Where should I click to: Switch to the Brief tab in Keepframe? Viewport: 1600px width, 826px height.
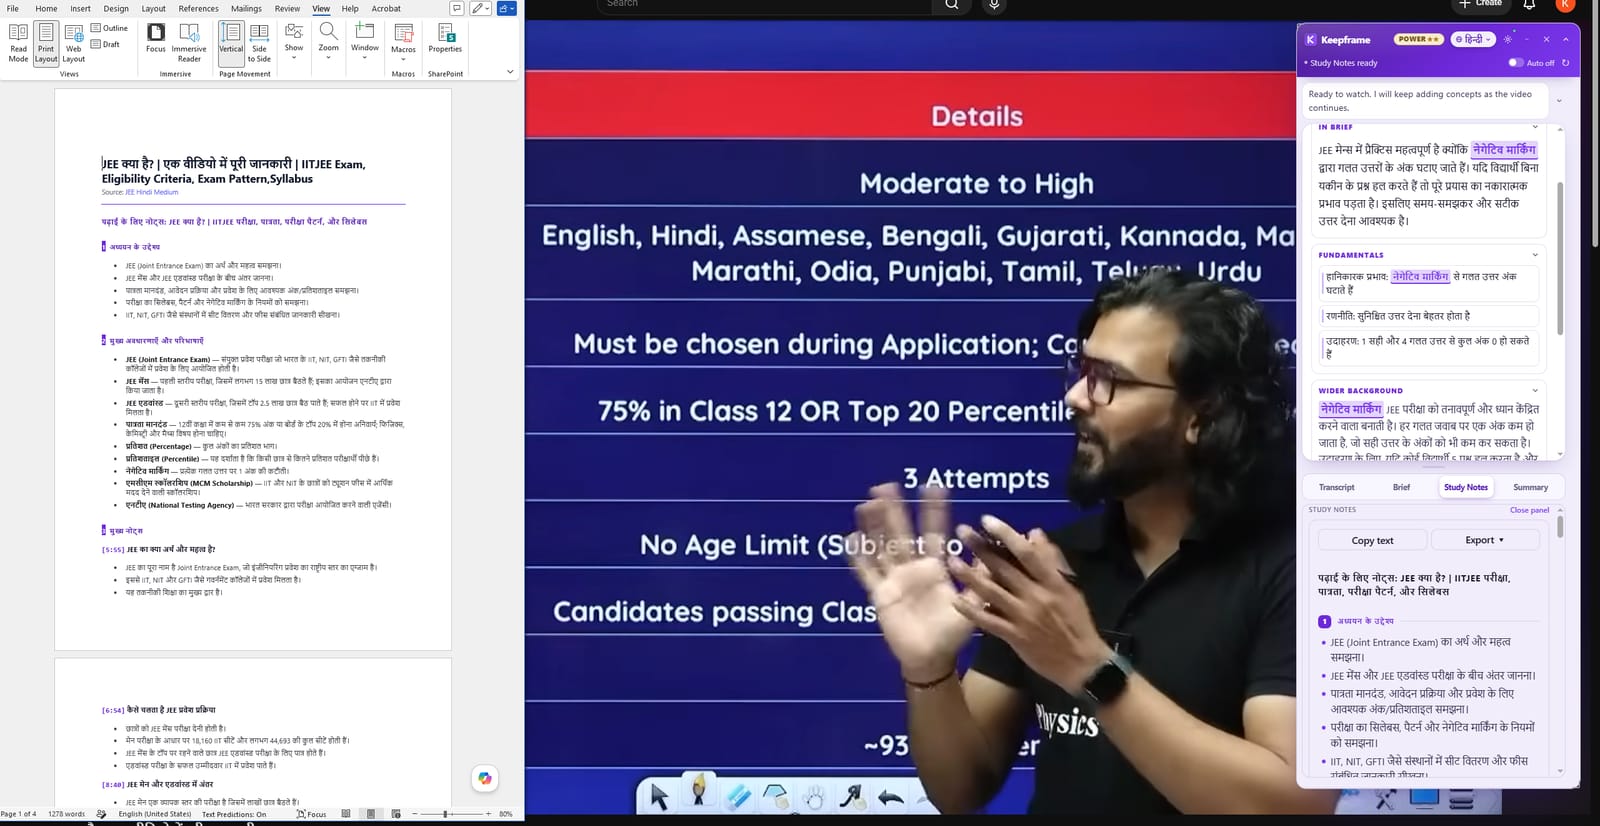coord(1401,487)
